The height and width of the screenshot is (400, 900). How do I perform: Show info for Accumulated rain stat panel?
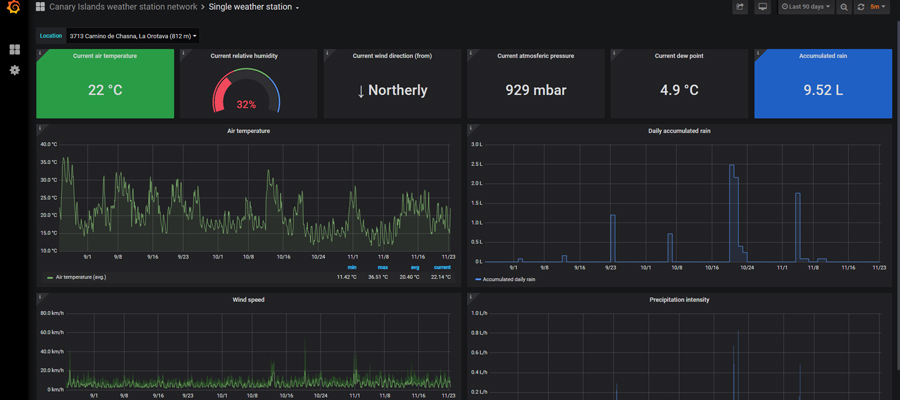tap(758, 53)
